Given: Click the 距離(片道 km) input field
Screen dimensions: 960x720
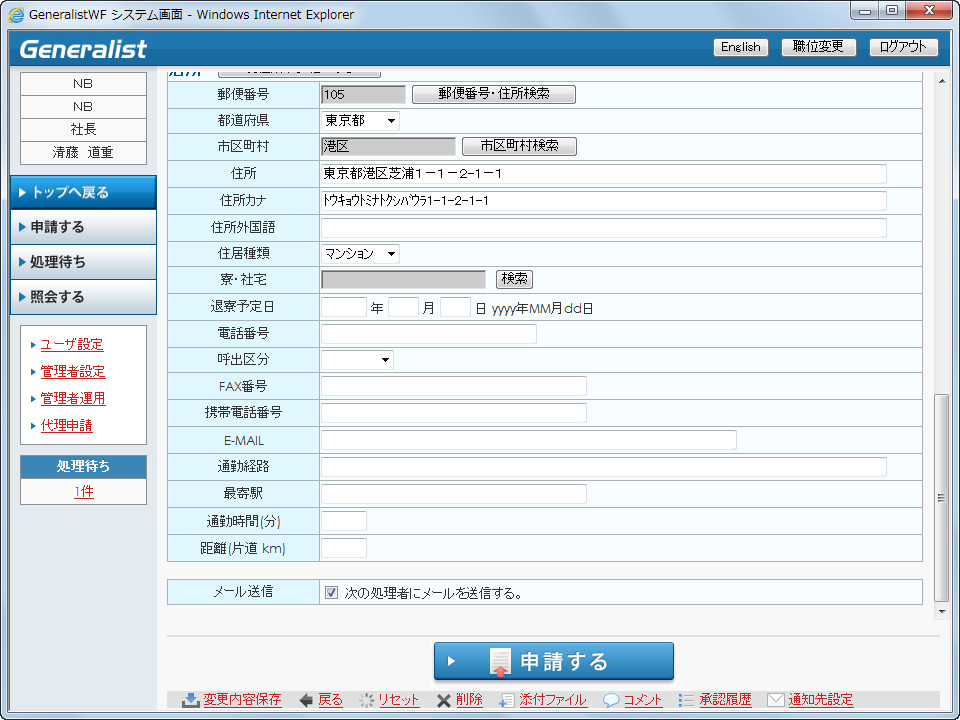Looking at the screenshot, I should [344, 548].
